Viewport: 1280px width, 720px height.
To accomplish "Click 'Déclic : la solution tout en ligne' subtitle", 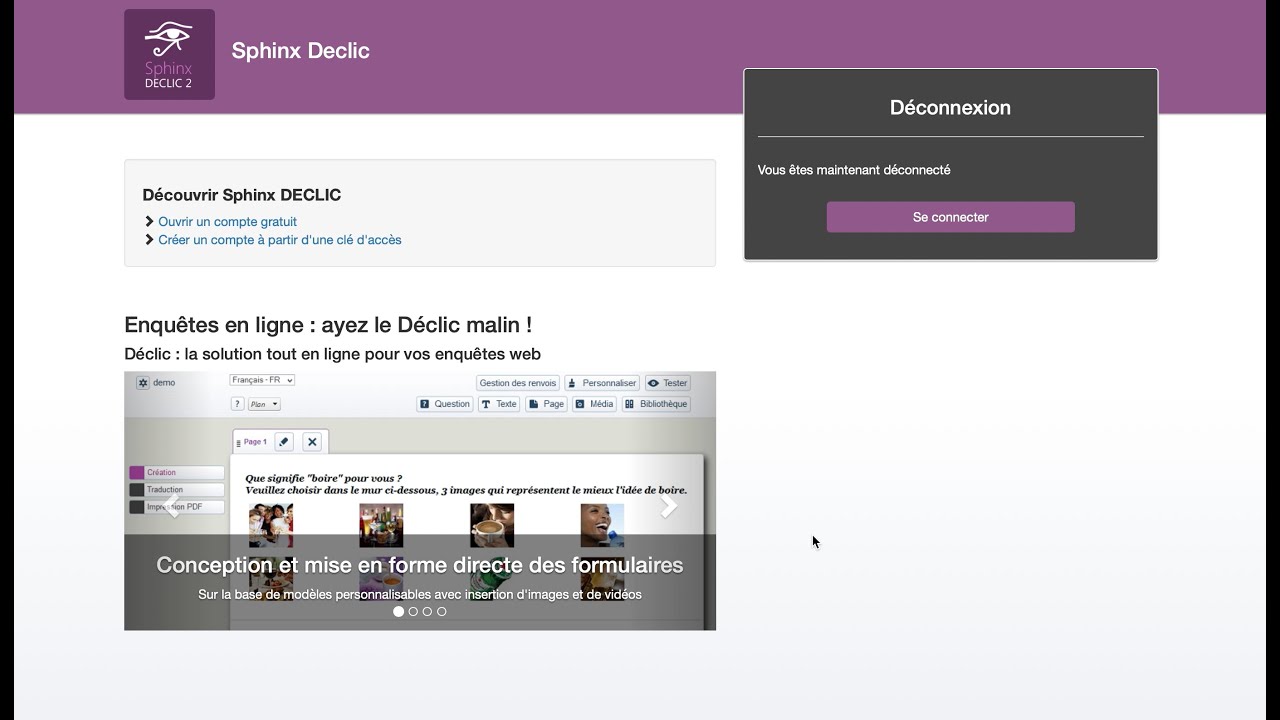I will click(x=332, y=354).
